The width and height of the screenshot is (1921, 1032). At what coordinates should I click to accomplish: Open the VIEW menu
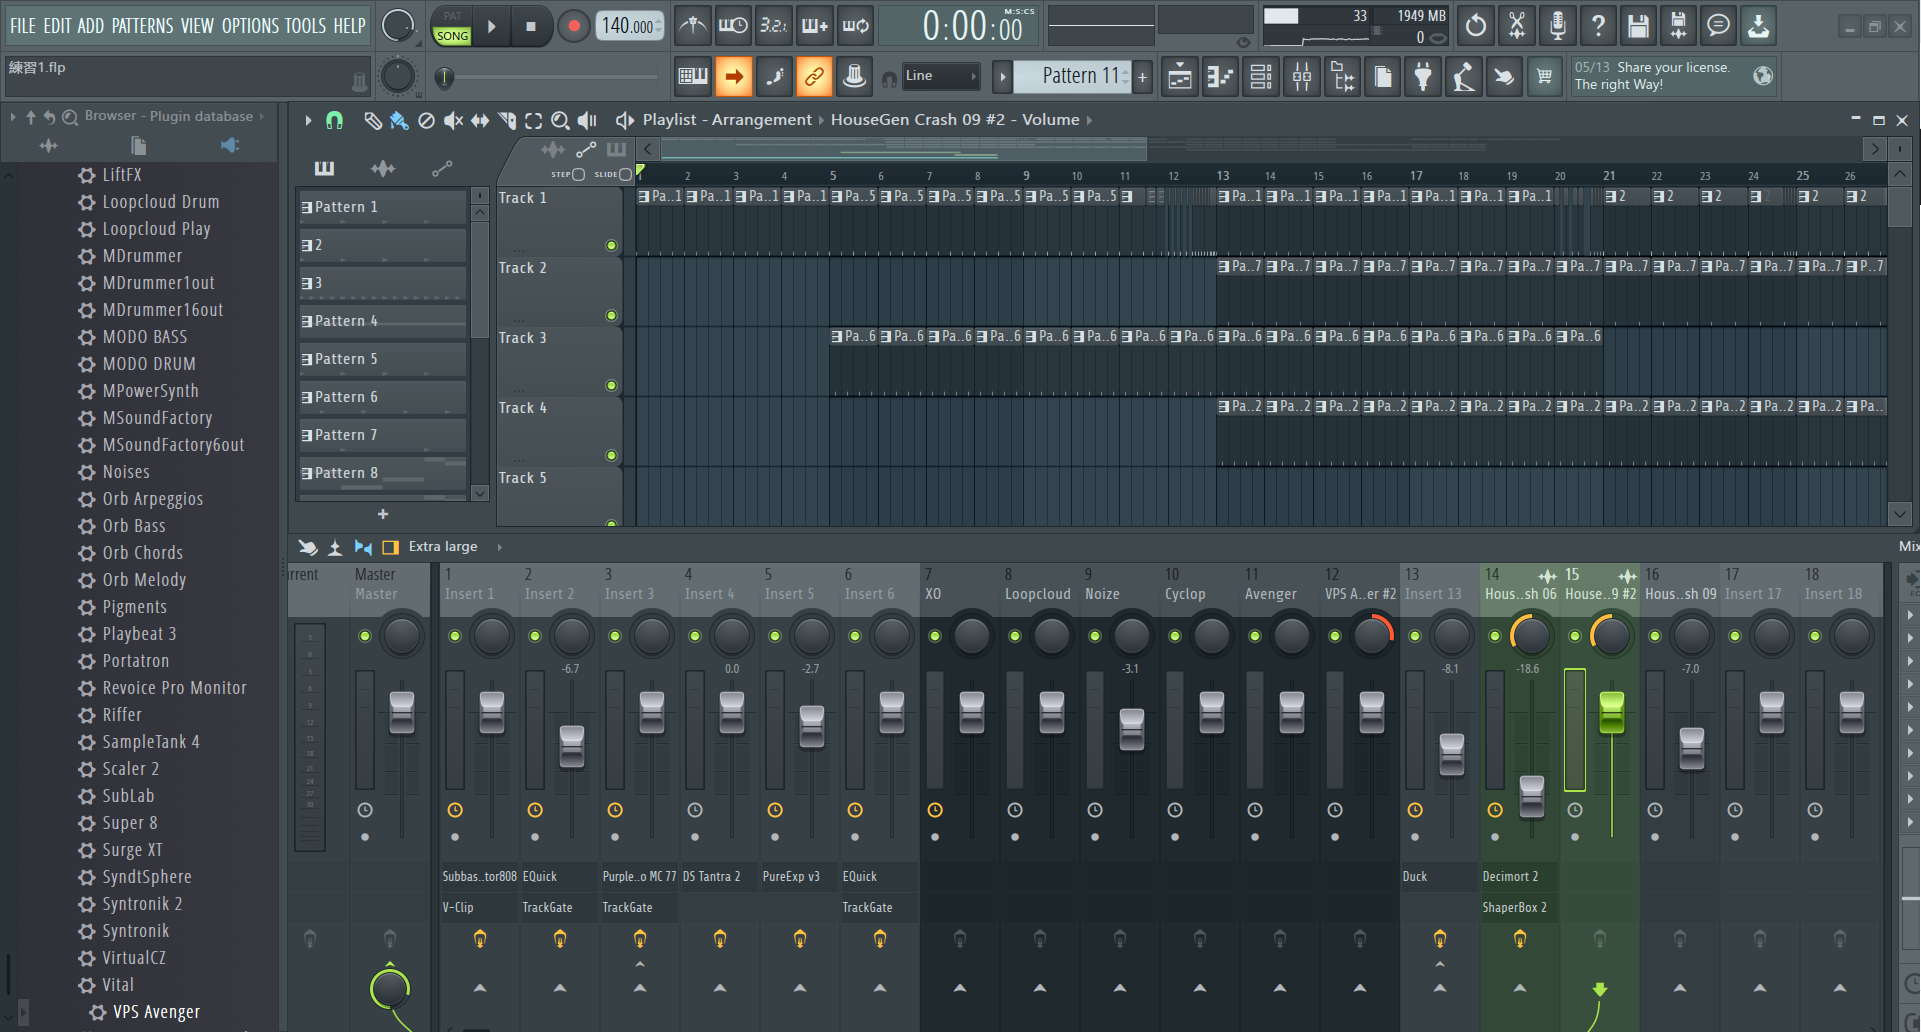(197, 26)
